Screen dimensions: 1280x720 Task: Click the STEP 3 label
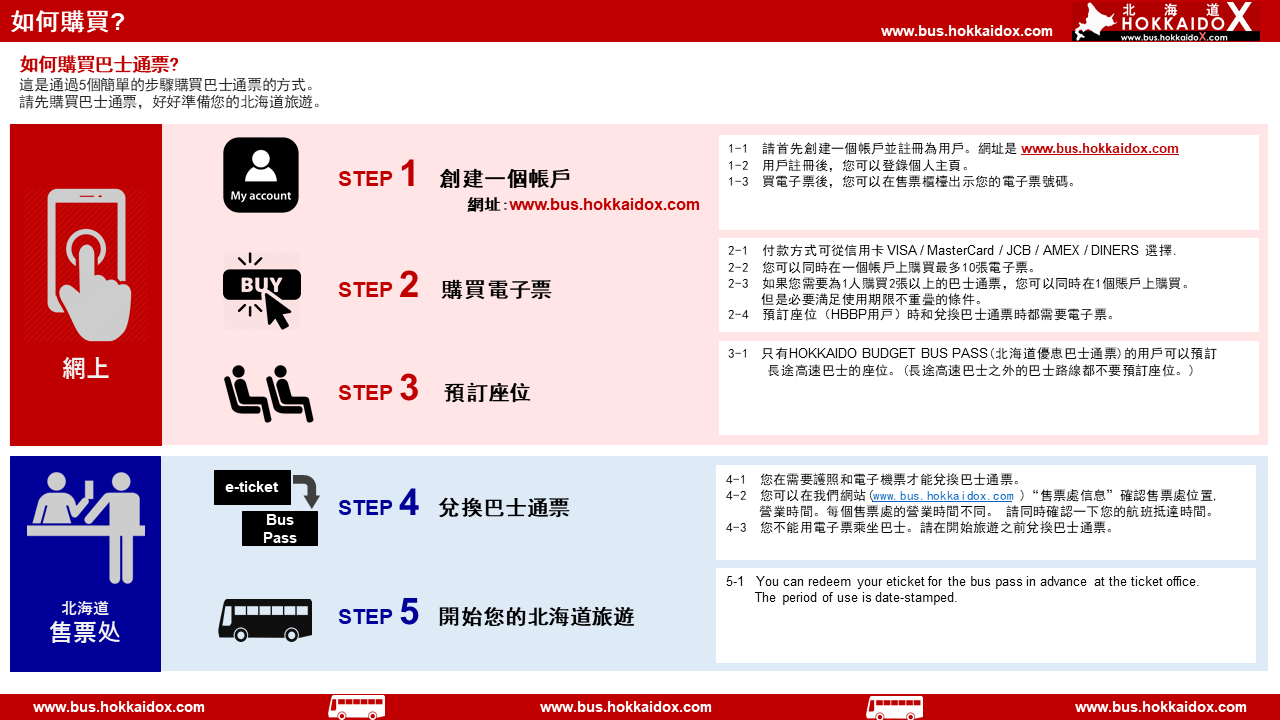tap(379, 390)
